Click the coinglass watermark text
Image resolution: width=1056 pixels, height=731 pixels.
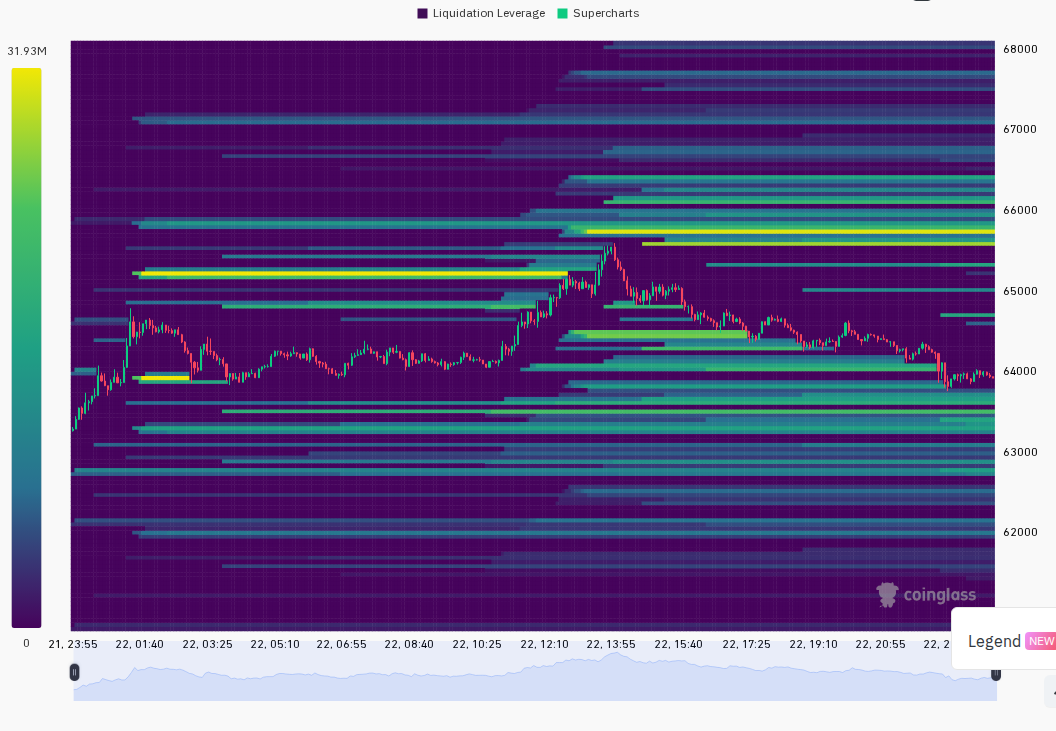point(939,595)
